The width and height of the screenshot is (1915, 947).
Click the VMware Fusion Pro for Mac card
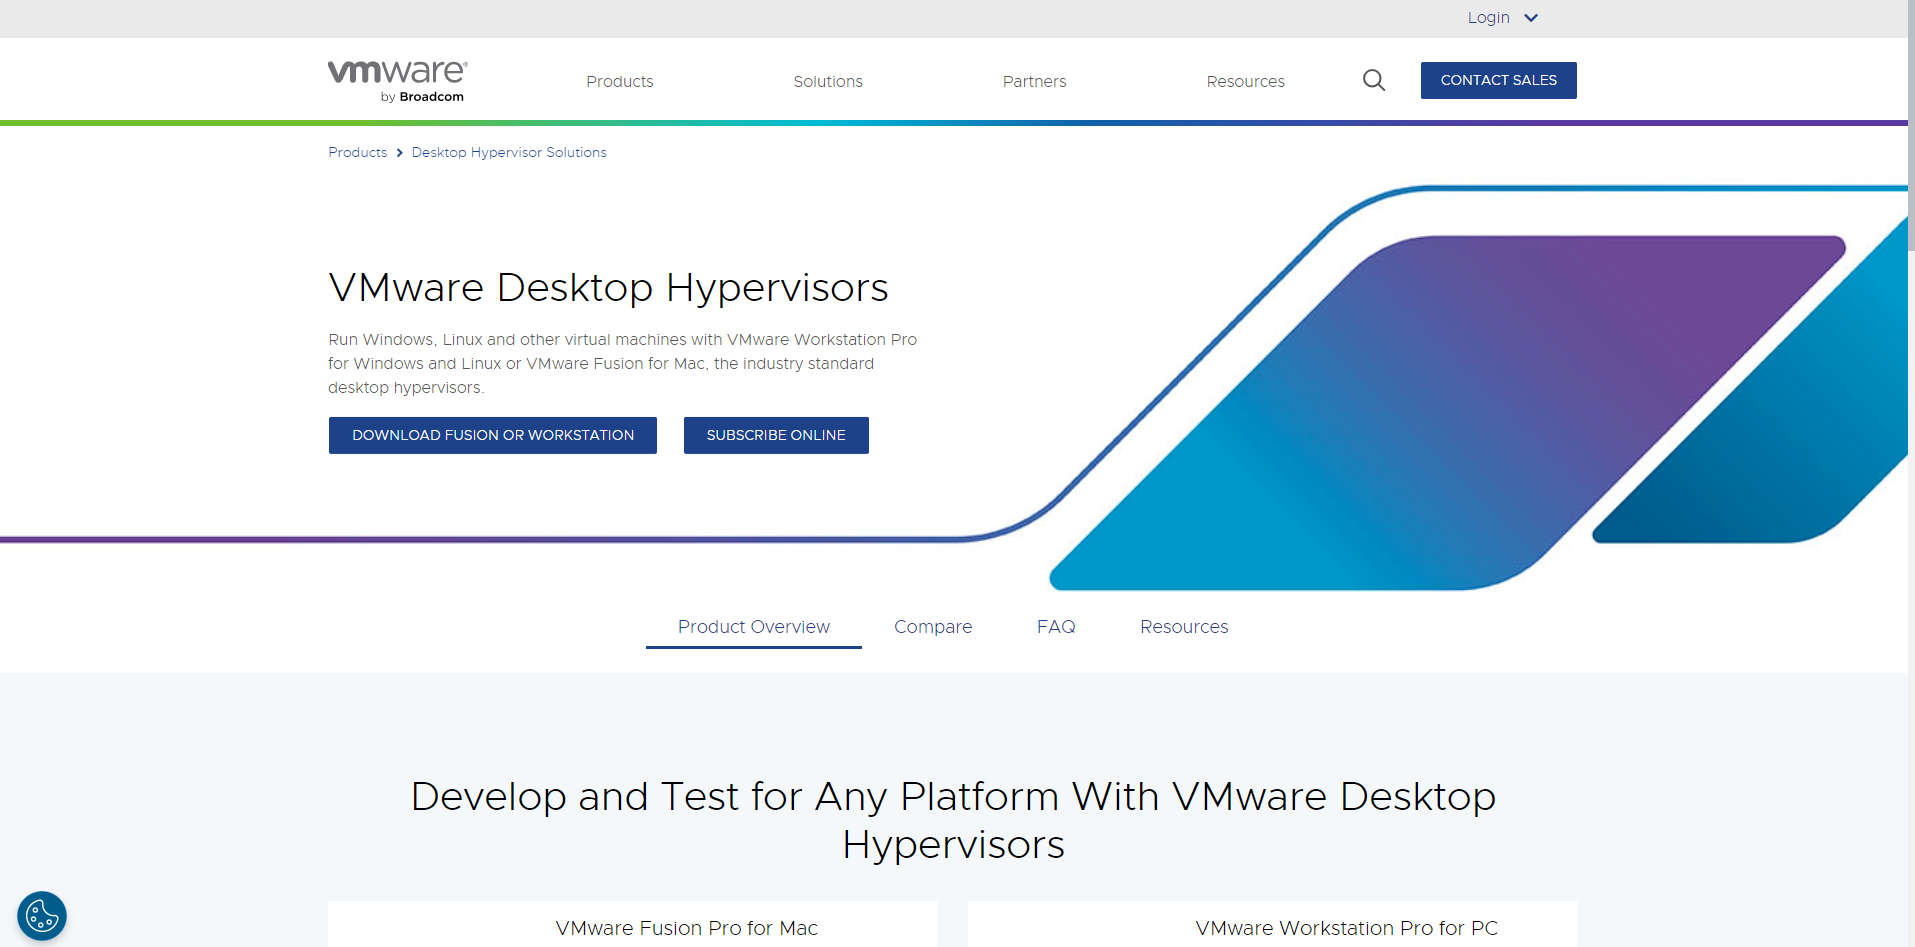click(x=633, y=925)
